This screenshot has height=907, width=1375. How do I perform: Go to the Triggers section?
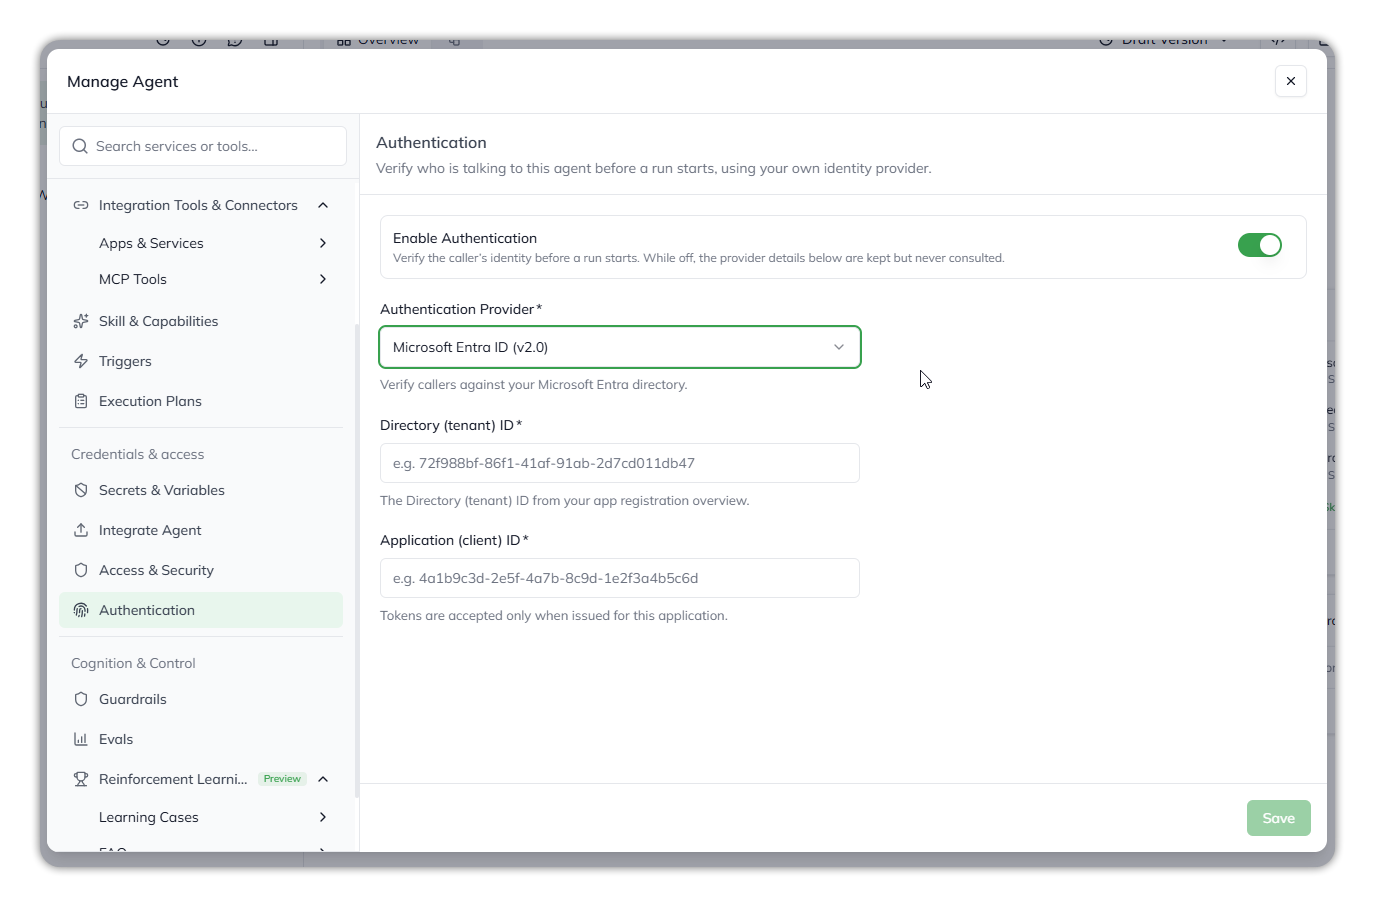(201, 361)
